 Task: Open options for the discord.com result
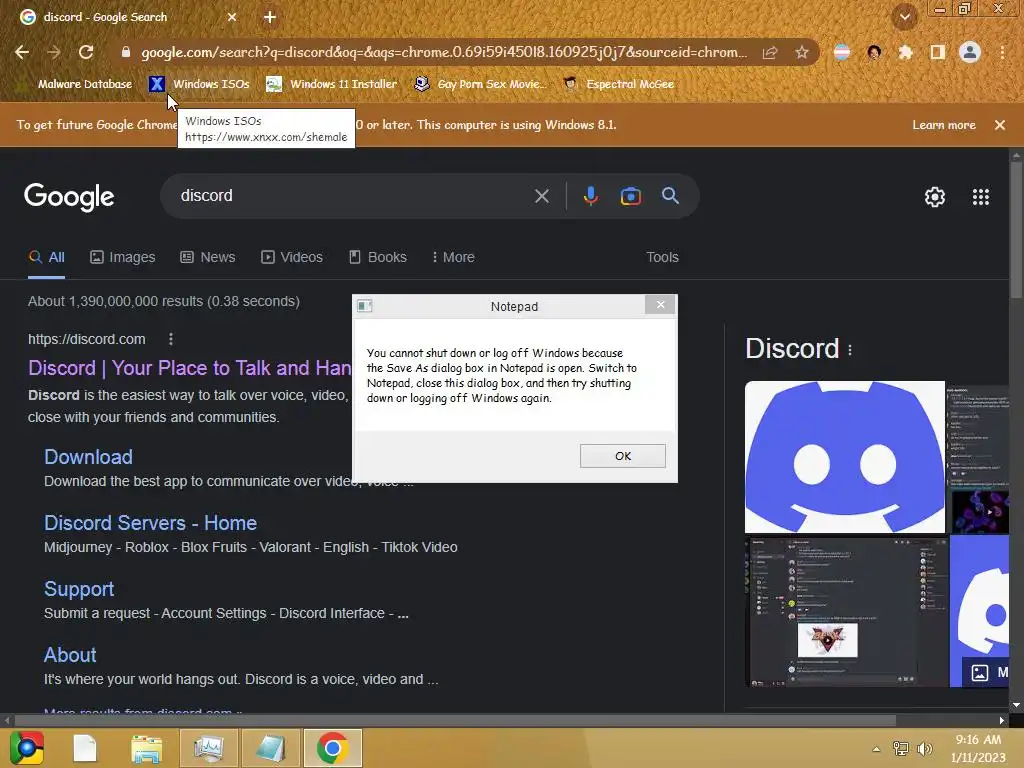[x=170, y=339]
